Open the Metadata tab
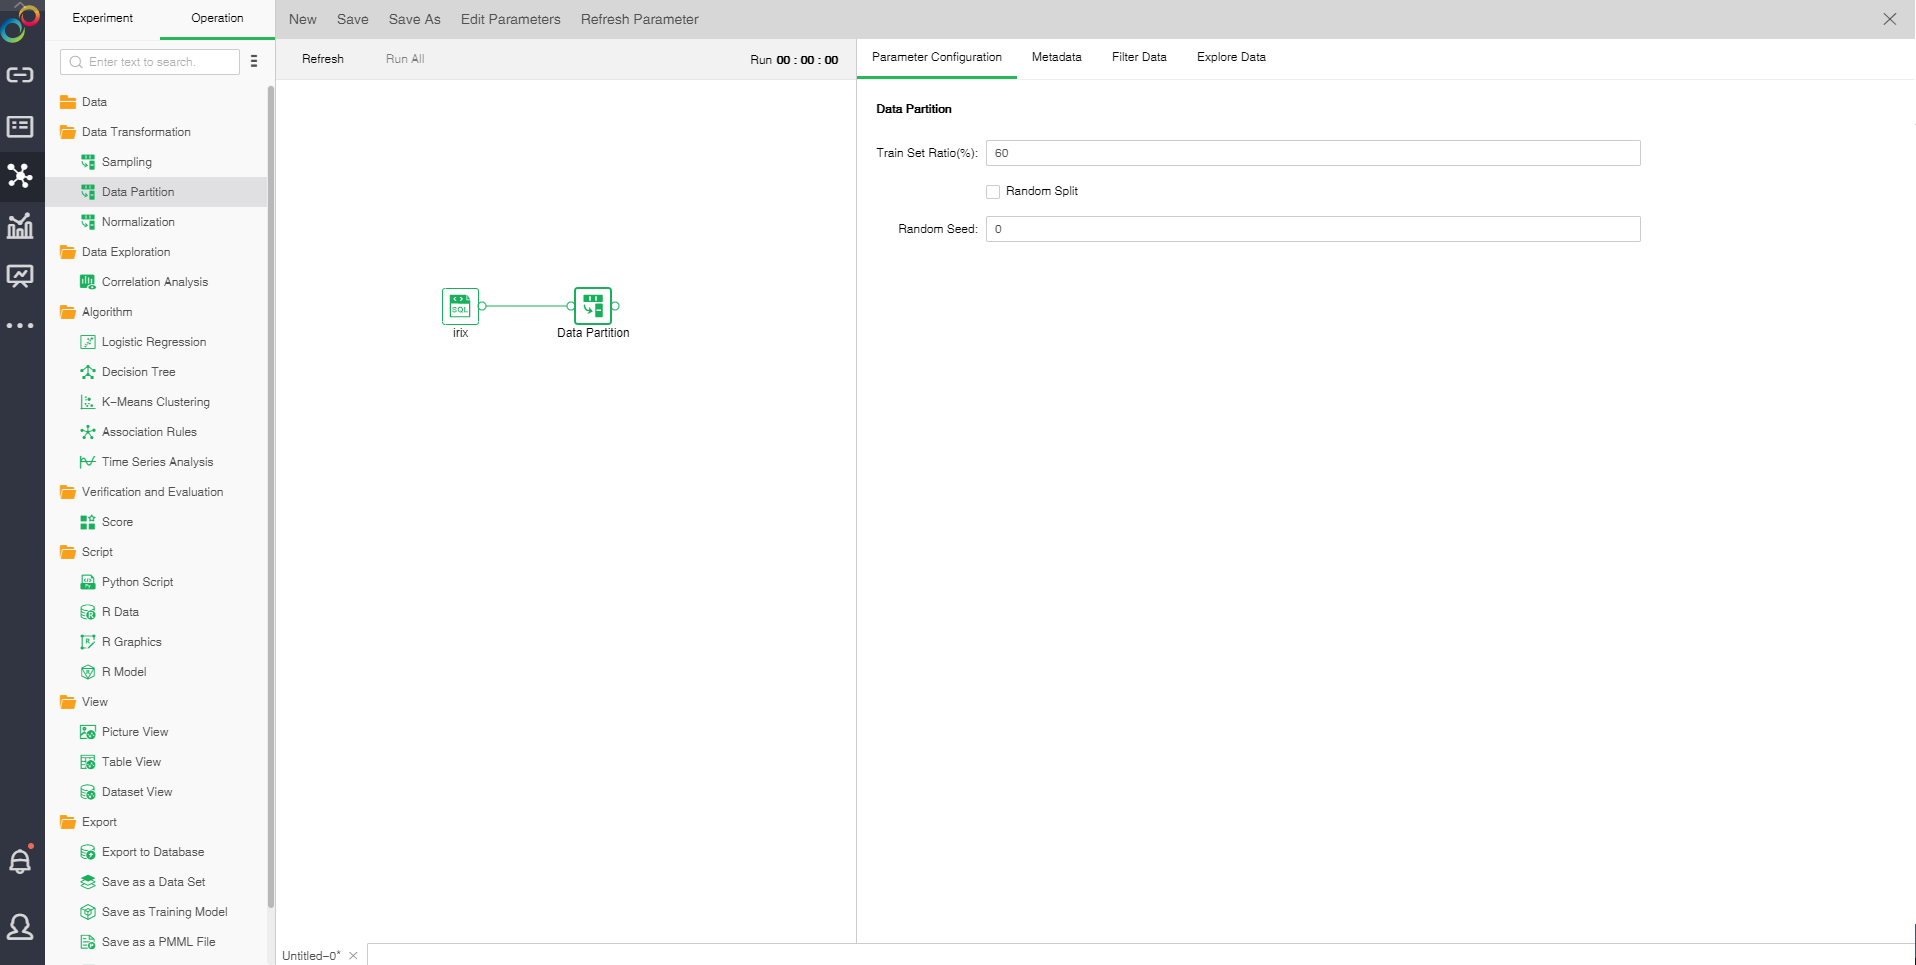Viewport: 1916px width, 965px height. pyautogui.click(x=1057, y=57)
